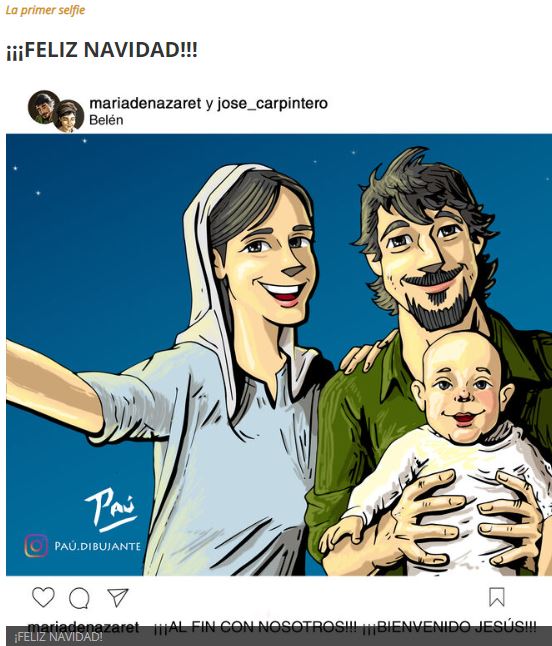
Task: Click the Belén location label
Action: tap(106, 120)
